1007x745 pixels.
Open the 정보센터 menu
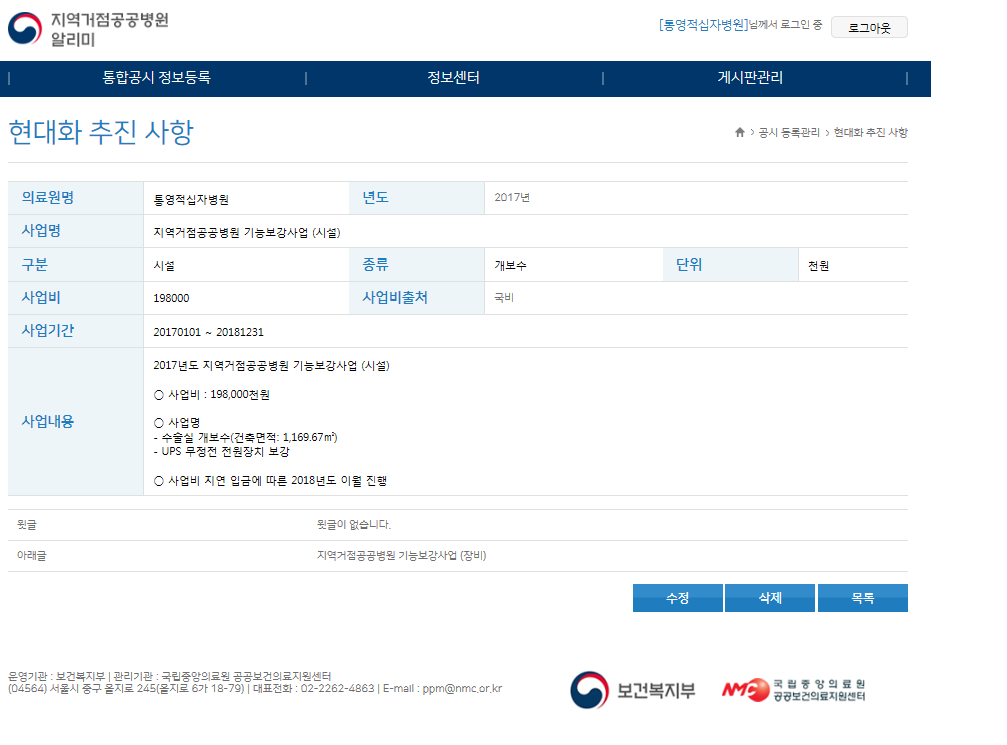[453, 78]
